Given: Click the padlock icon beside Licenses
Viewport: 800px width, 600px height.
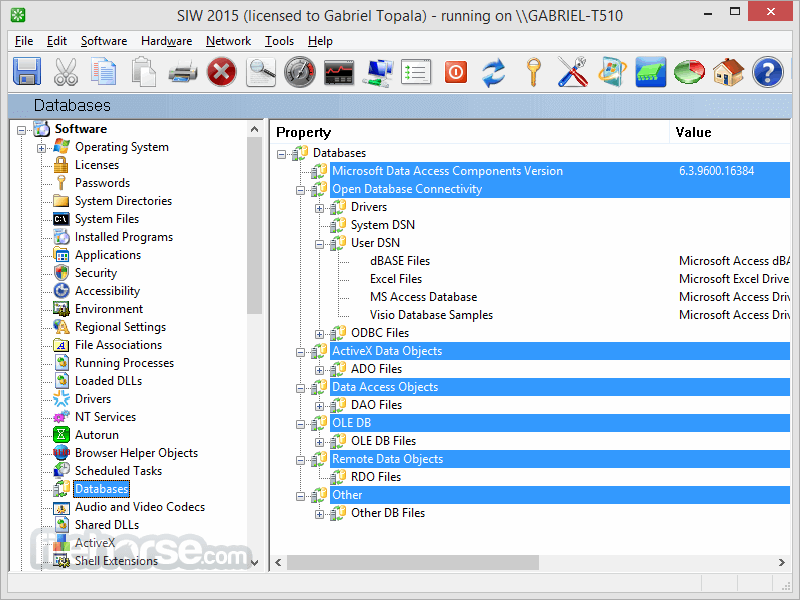Looking at the screenshot, I should (61, 165).
